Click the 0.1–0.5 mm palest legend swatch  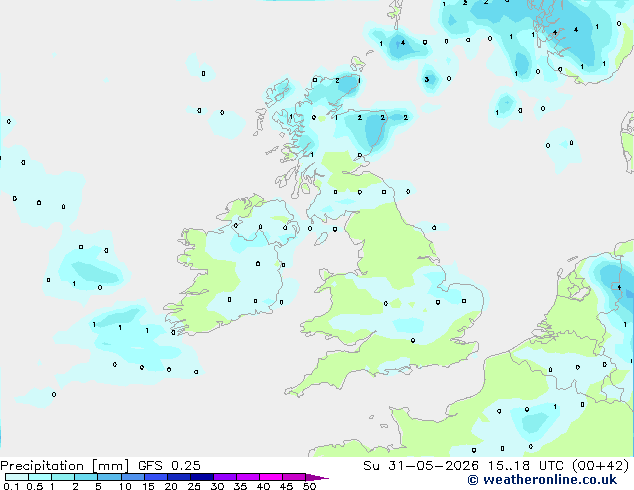pos(17,477)
